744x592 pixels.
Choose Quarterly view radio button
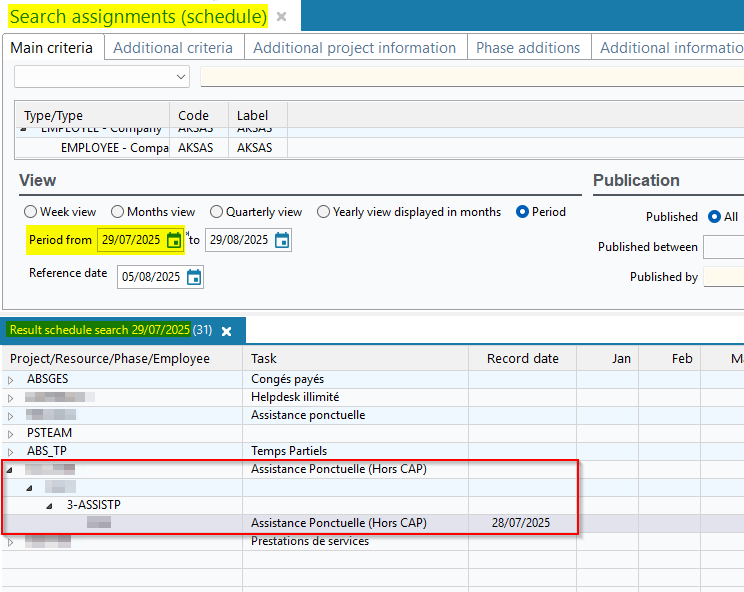[216, 212]
